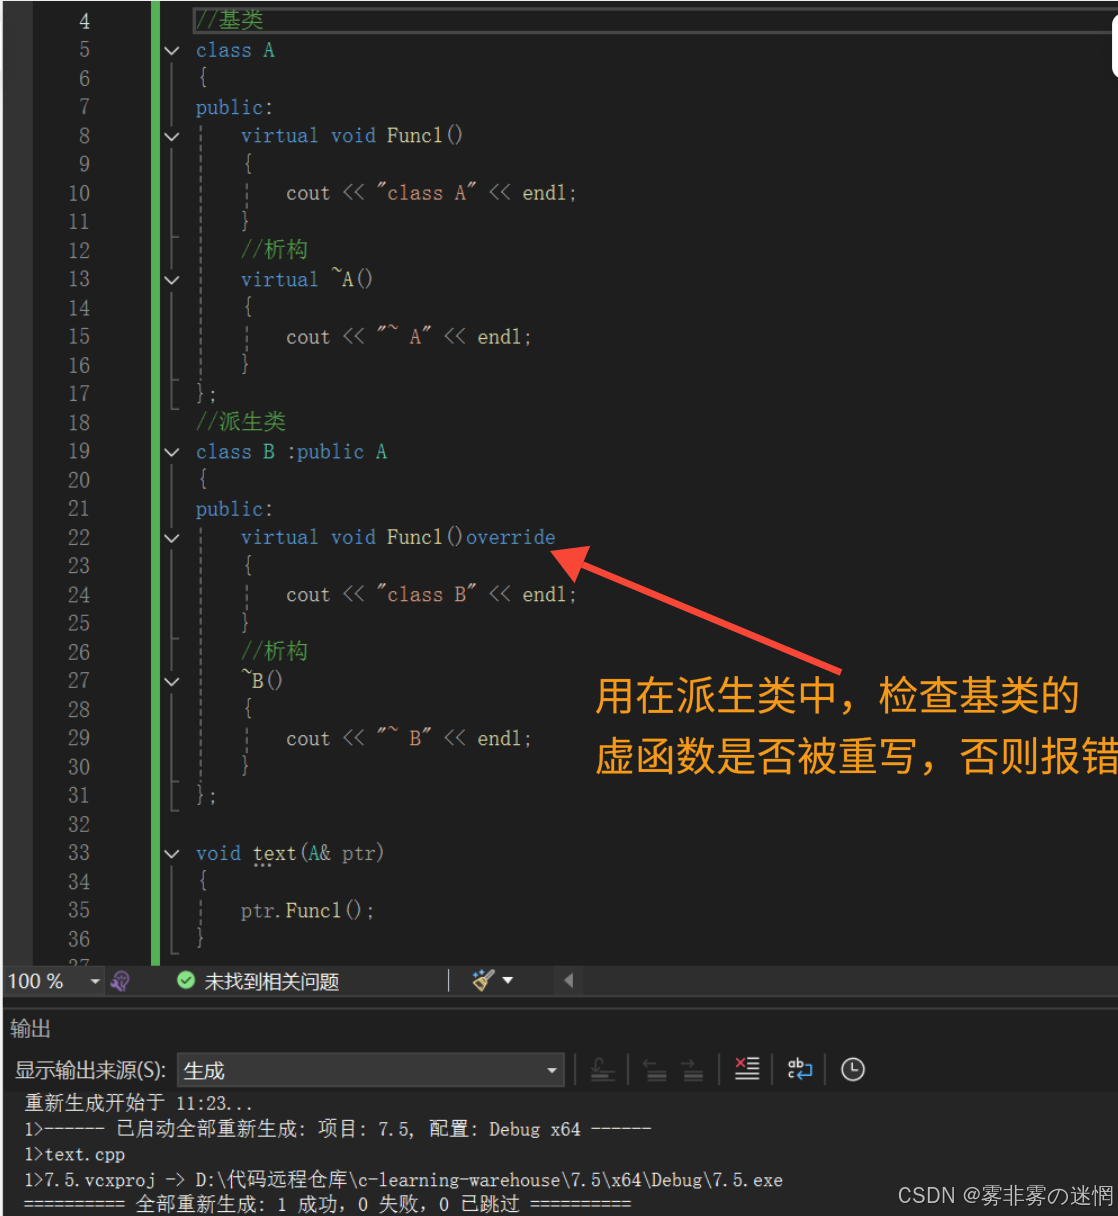Click the "virtual ~A()" destructor text
The image size is (1118, 1216).
coord(307,279)
